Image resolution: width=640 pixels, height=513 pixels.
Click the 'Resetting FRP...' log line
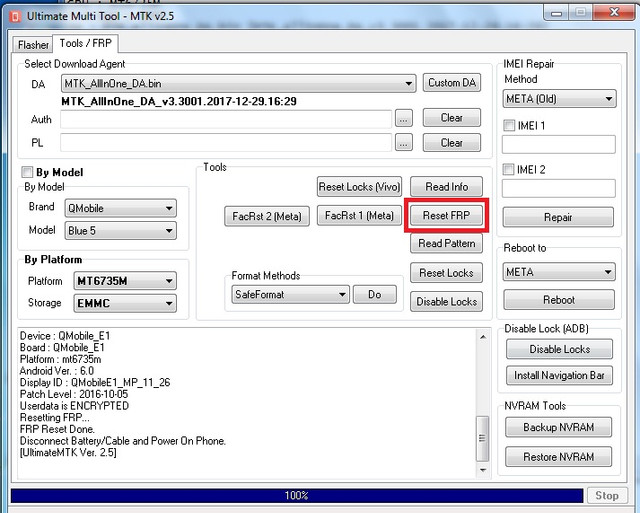(x=54, y=418)
